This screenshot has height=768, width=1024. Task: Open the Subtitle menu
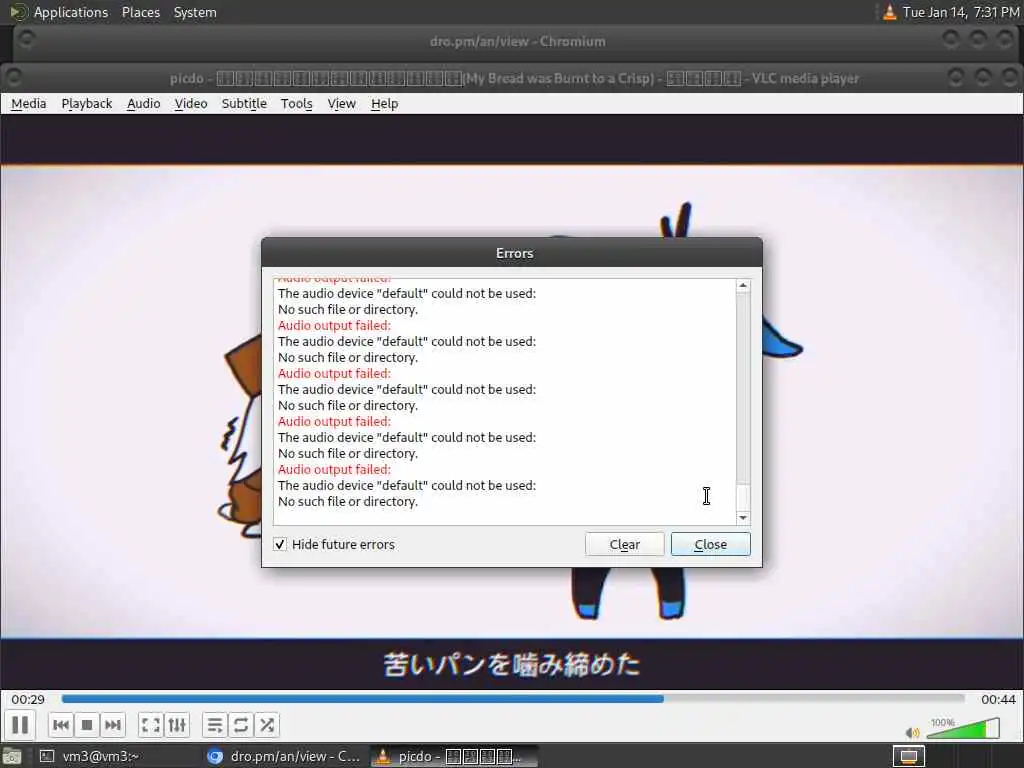coord(244,104)
